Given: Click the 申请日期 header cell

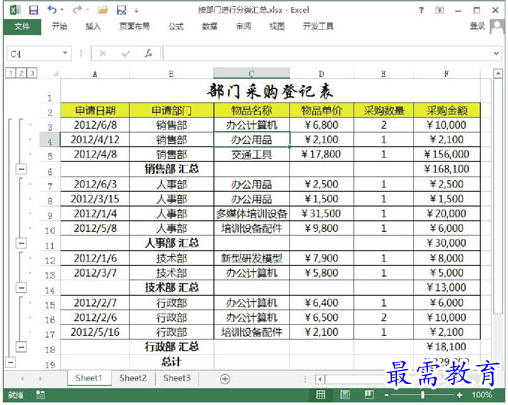Looking at the screenshot, I should pyautogui.click(x=95, y=110).
